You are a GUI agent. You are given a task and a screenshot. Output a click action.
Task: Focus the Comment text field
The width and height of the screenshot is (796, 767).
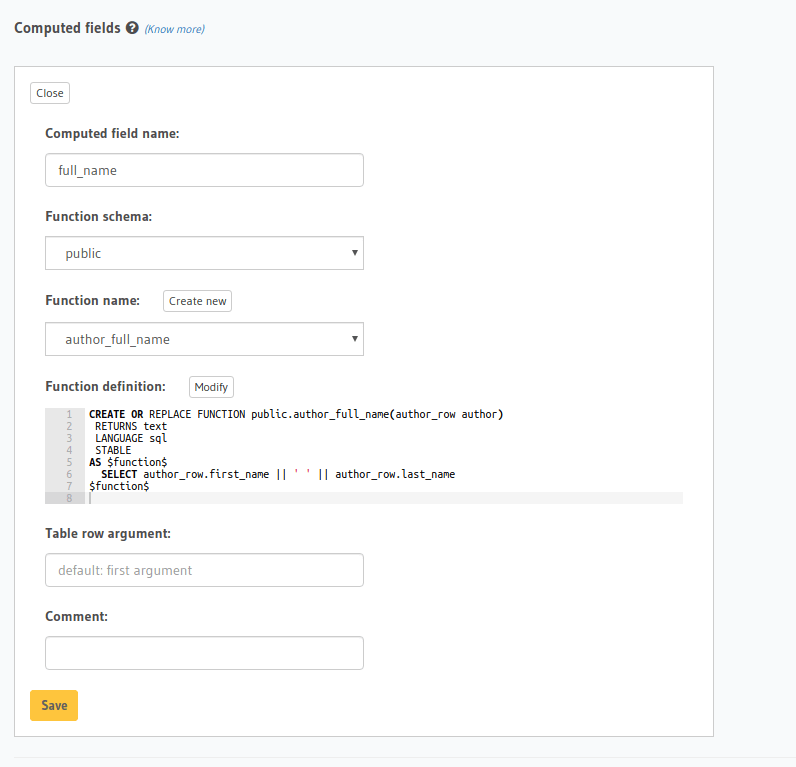[204, 653]
